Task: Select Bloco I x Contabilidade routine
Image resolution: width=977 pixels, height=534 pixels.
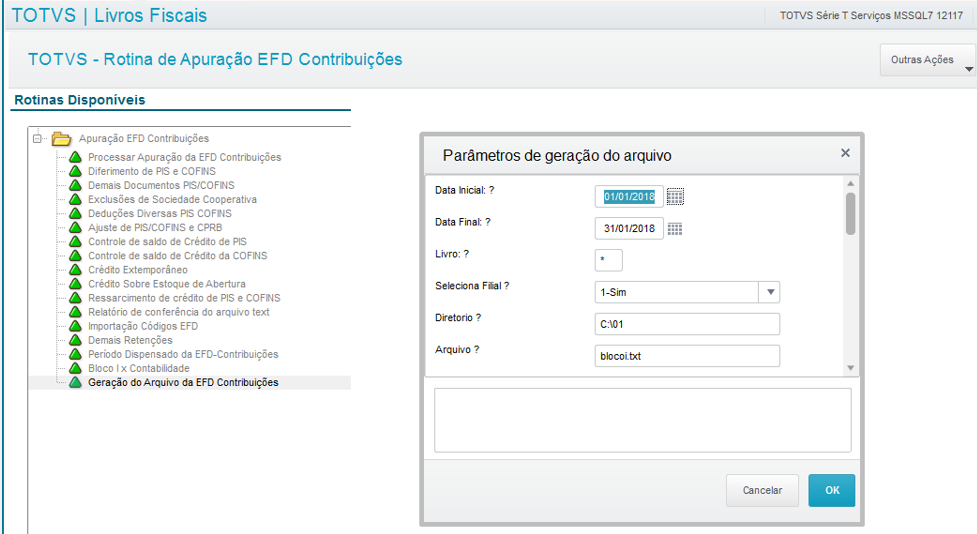Action: pos(139,368)
